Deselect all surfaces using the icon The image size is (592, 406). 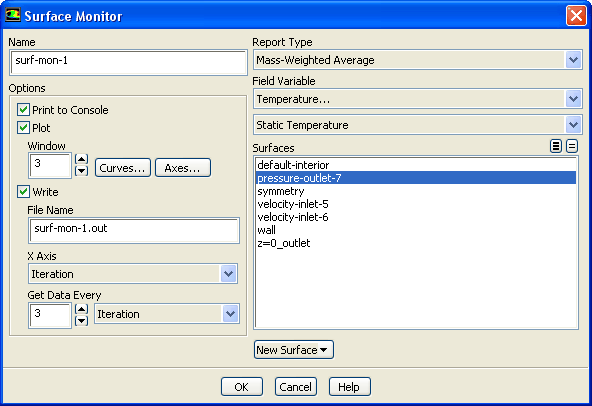[572, 146]
